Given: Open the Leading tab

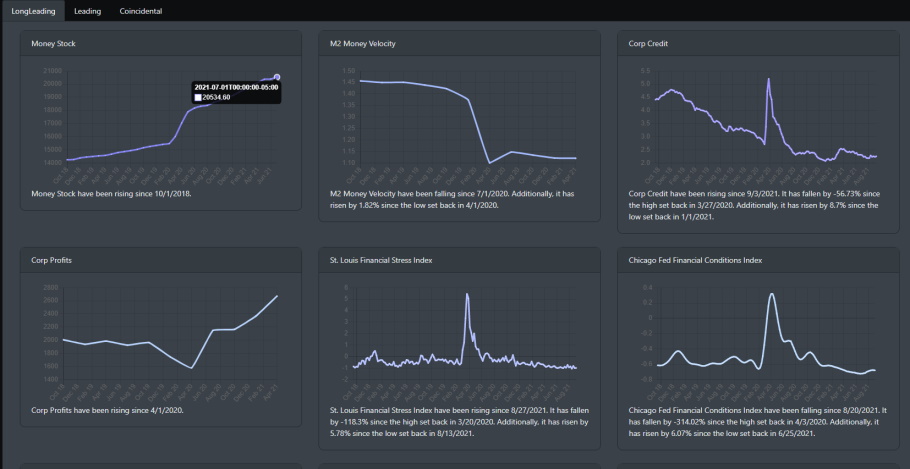Looking at the screenshot, I should point(87,11).
